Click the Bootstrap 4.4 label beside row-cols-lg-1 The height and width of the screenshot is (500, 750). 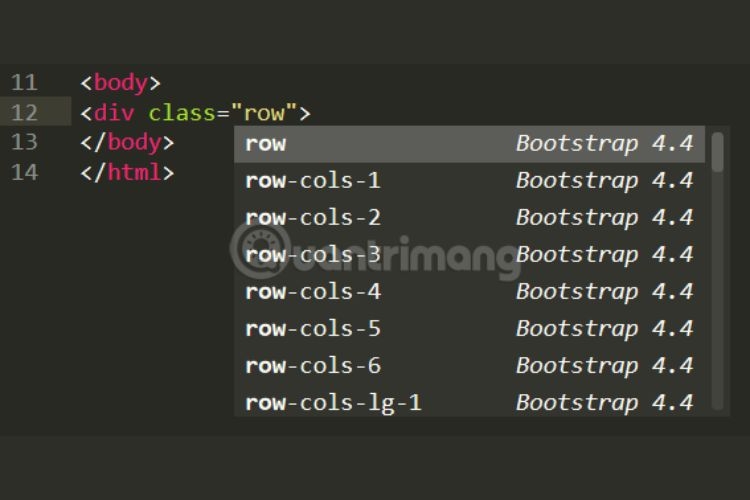[605, 403]
